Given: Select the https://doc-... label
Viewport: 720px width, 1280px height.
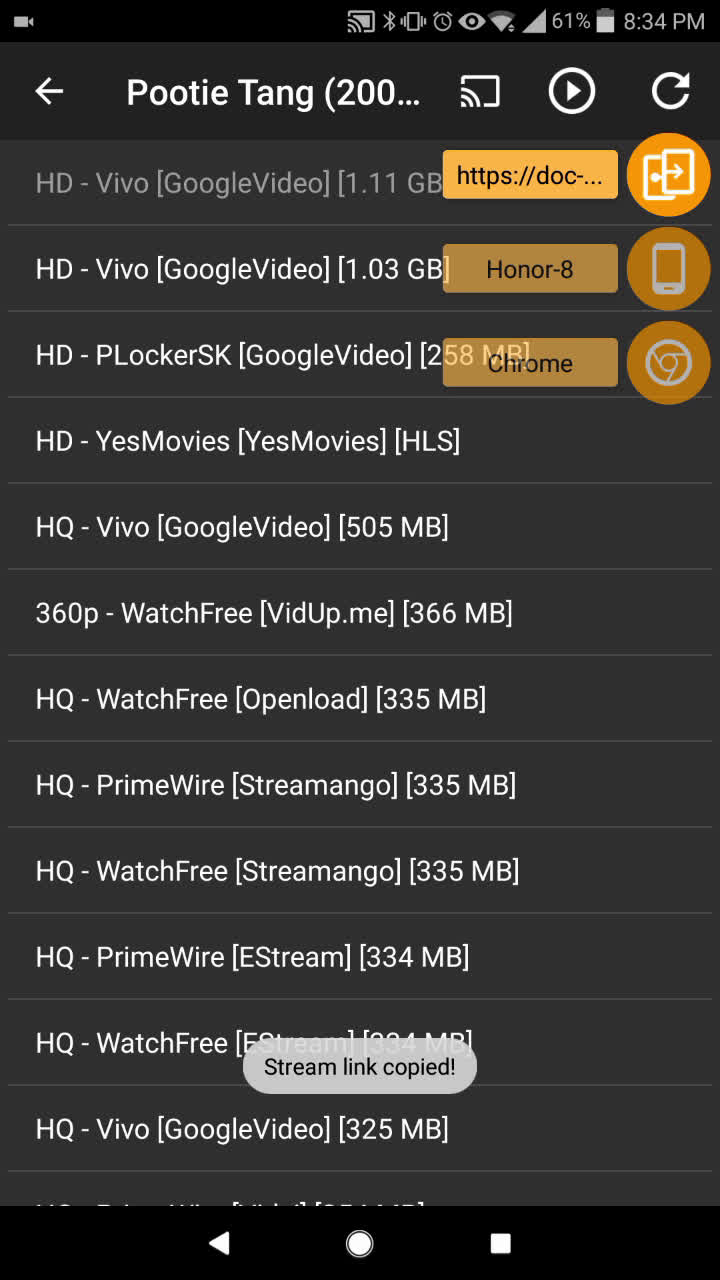Looking at the screenshot, I should (x=530, y=175).
